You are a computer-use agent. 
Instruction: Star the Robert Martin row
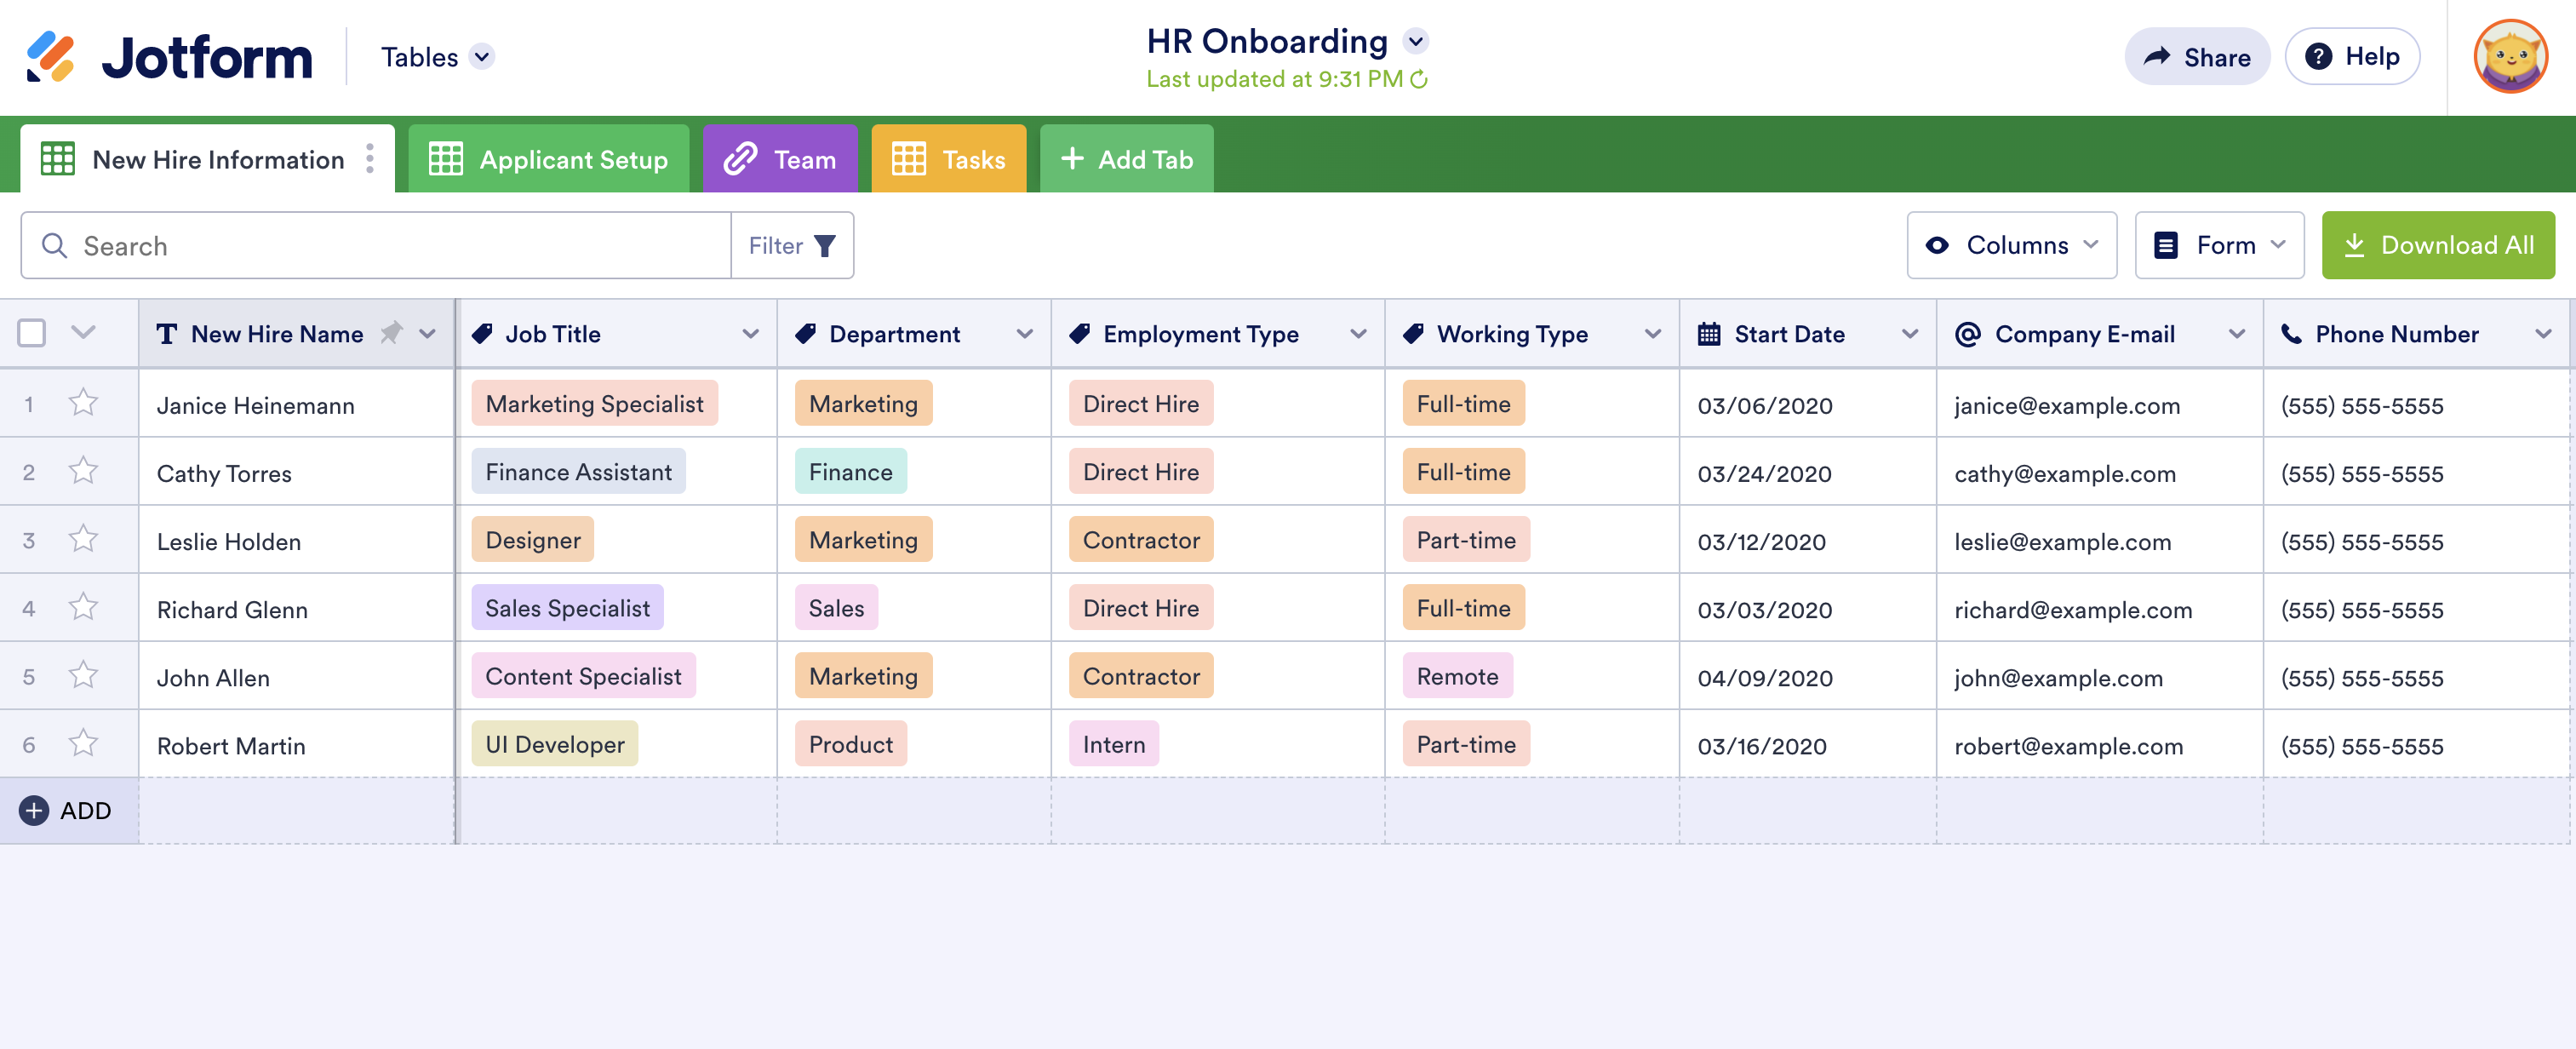[x=83, y=744]
